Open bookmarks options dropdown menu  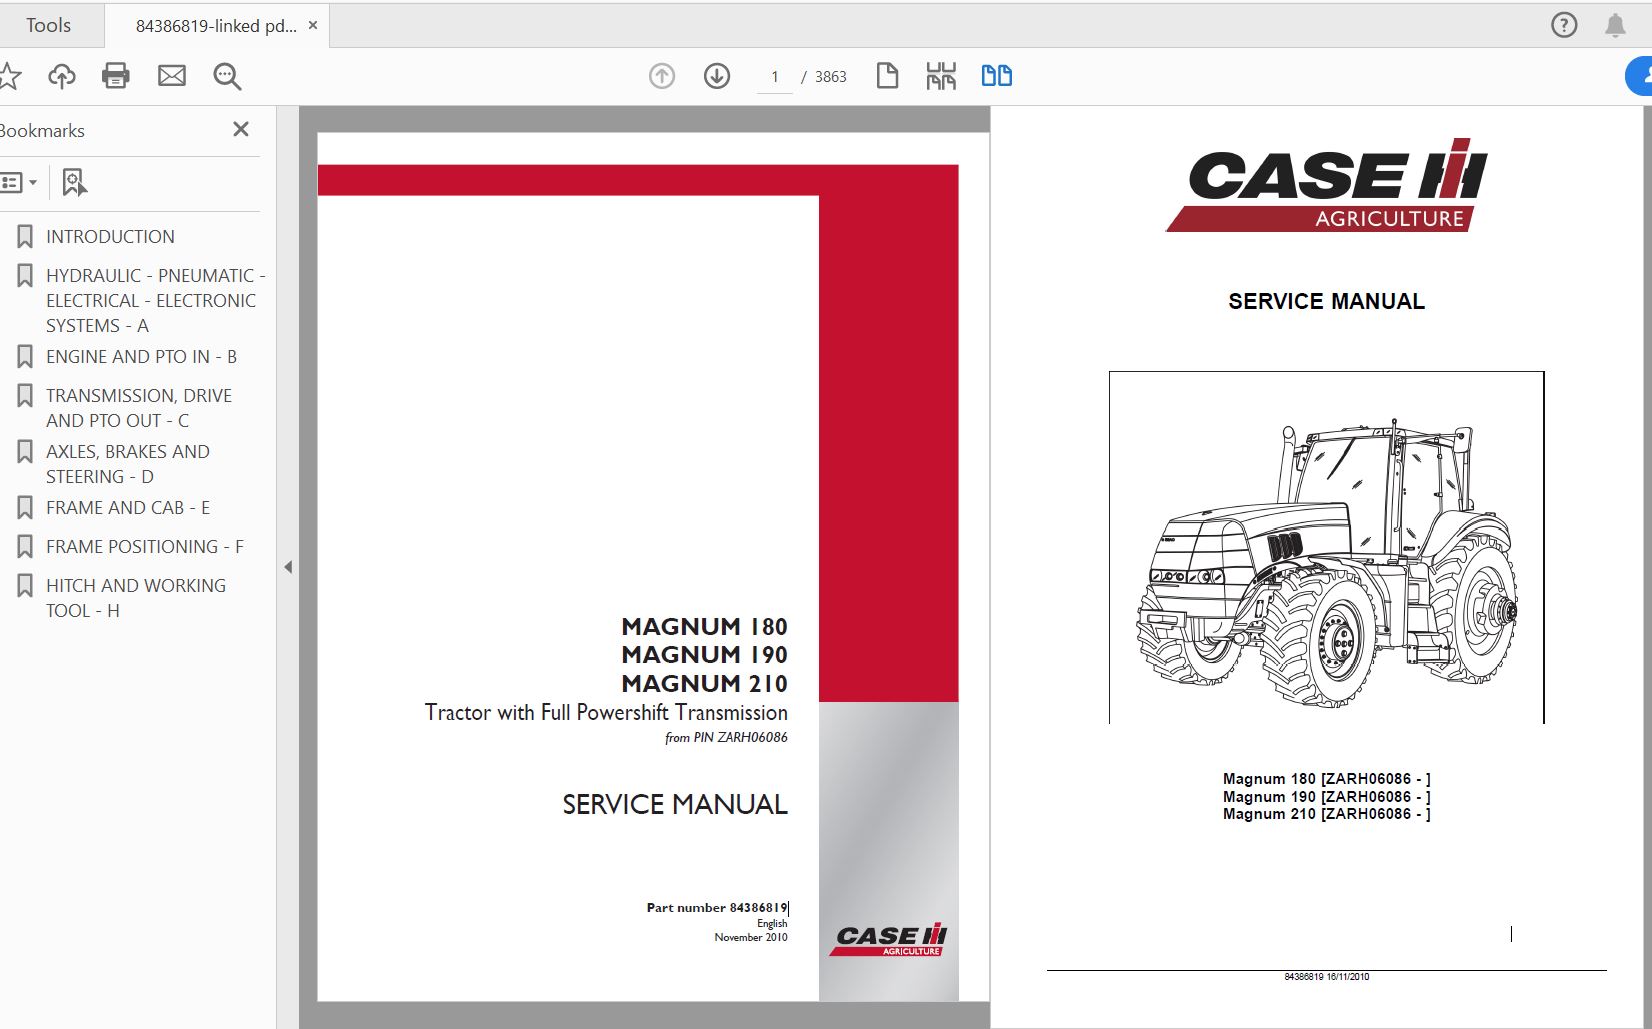point(19,182)
